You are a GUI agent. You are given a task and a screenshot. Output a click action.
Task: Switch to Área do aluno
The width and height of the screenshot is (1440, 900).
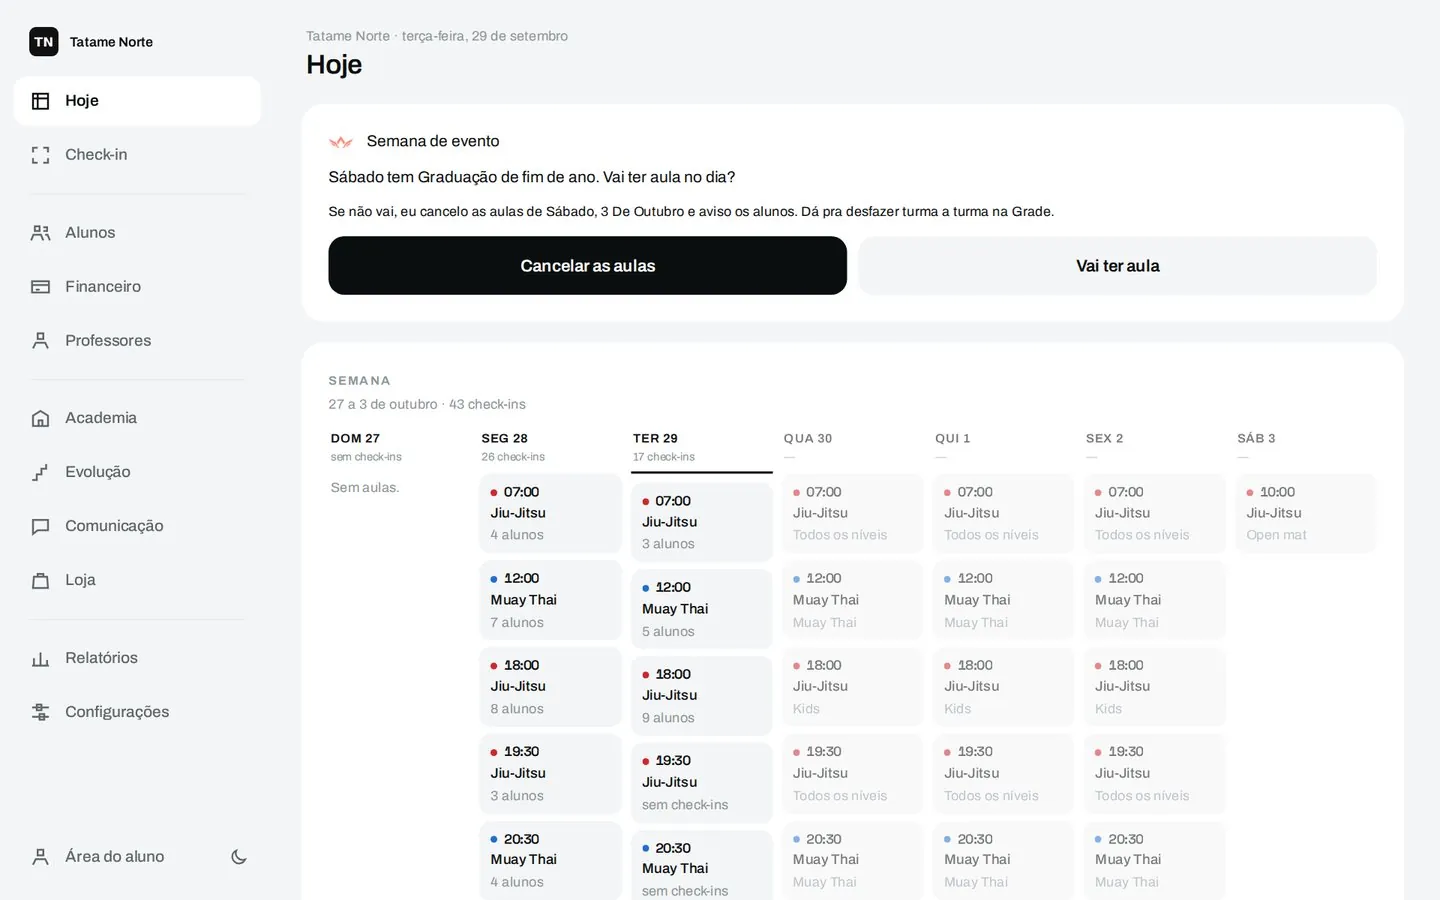[115, 857]
